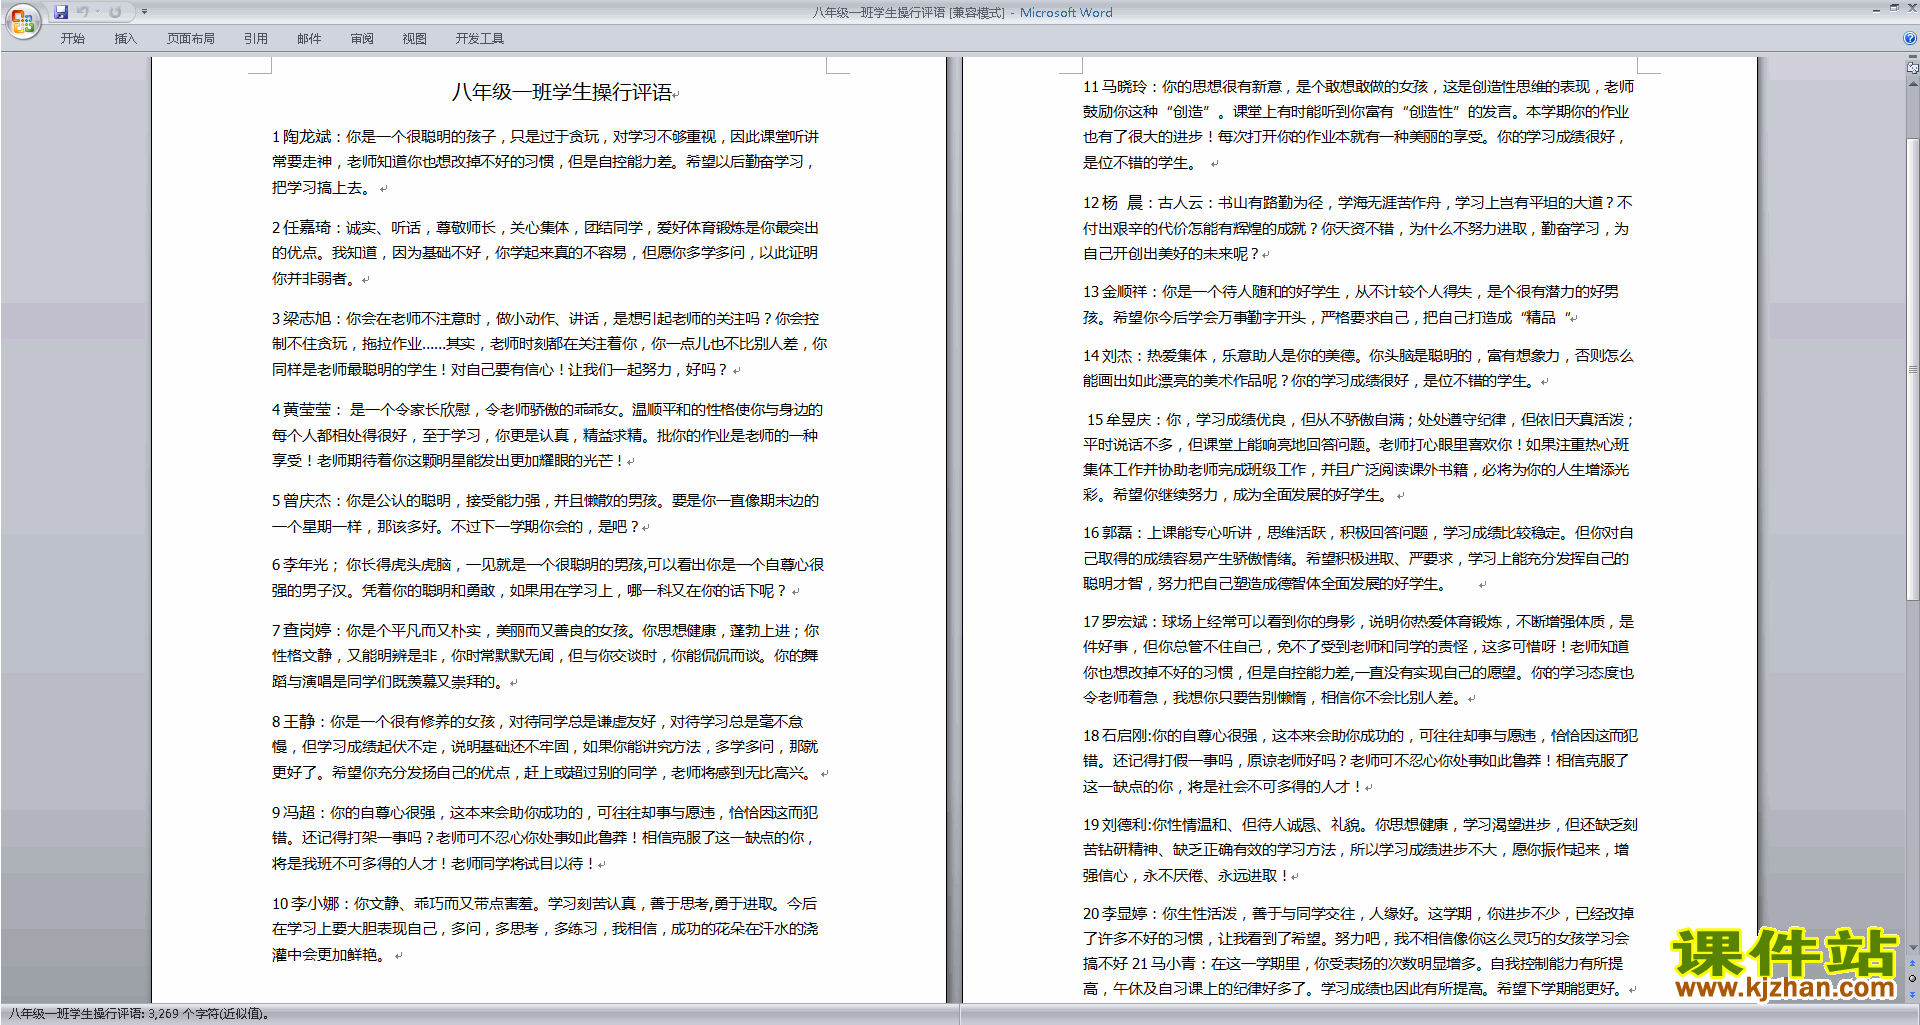The width and height of the screenshot is (1920, 1025).
Task: Switch to the 引用 tab
Action: click(x=256, y=39)
